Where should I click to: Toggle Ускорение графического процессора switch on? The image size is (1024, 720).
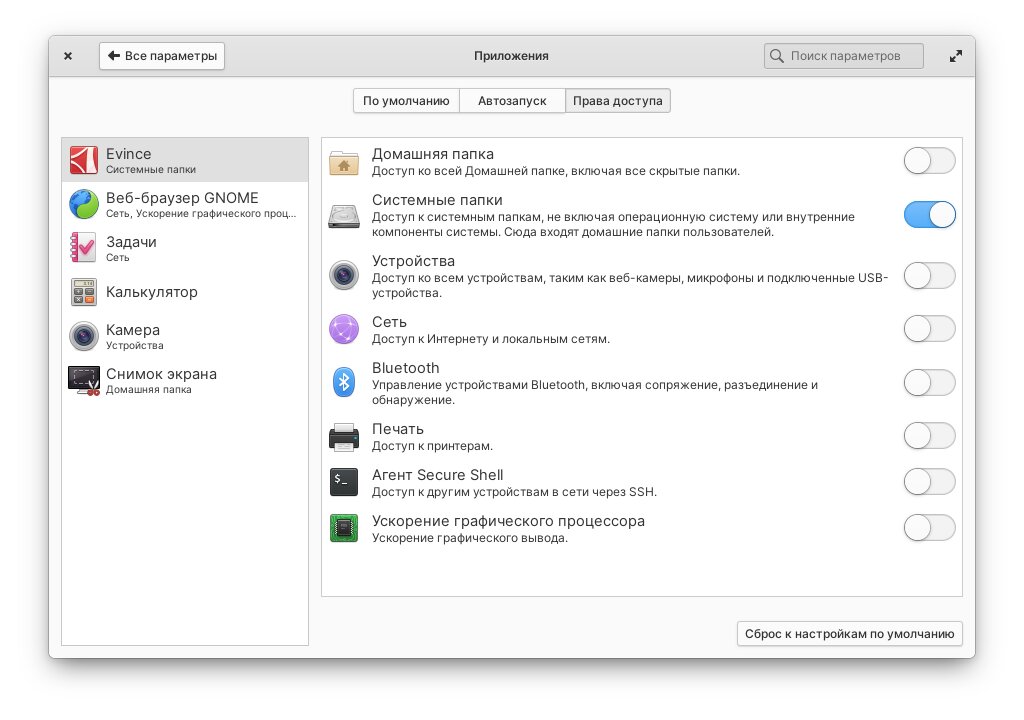(929, 528)
